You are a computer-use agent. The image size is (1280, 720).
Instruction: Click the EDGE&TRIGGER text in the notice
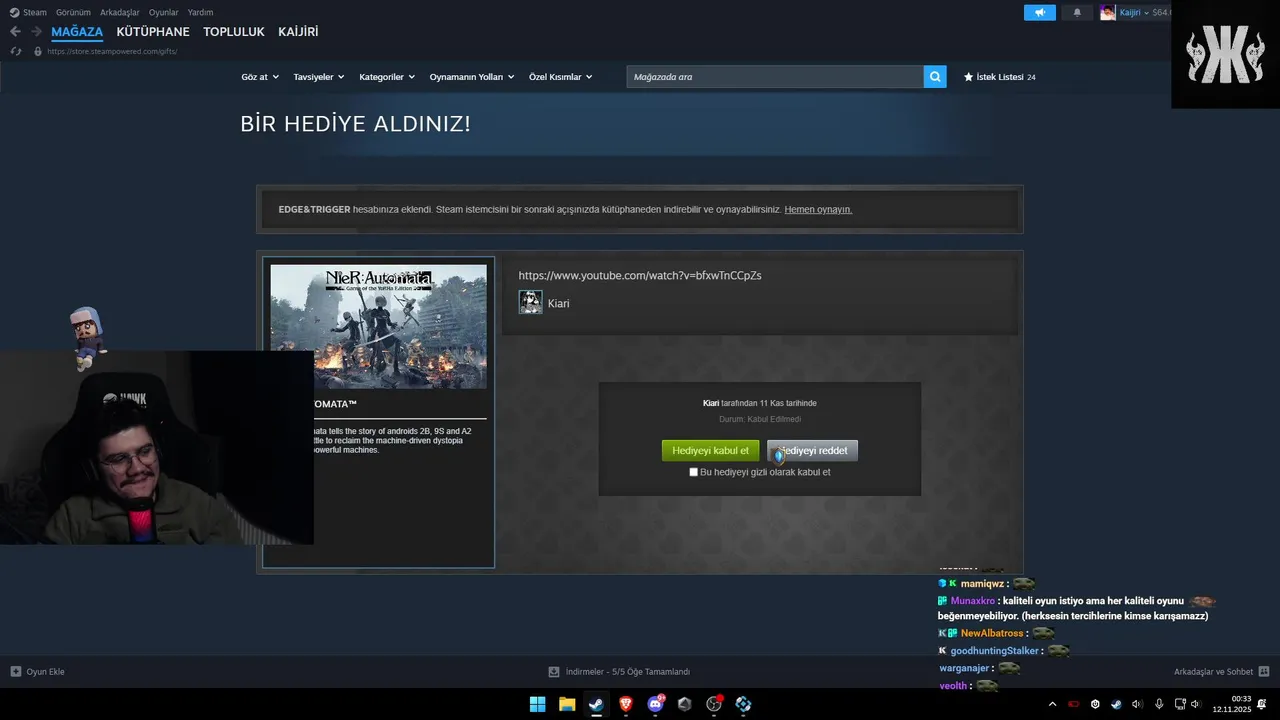[314, 210]
